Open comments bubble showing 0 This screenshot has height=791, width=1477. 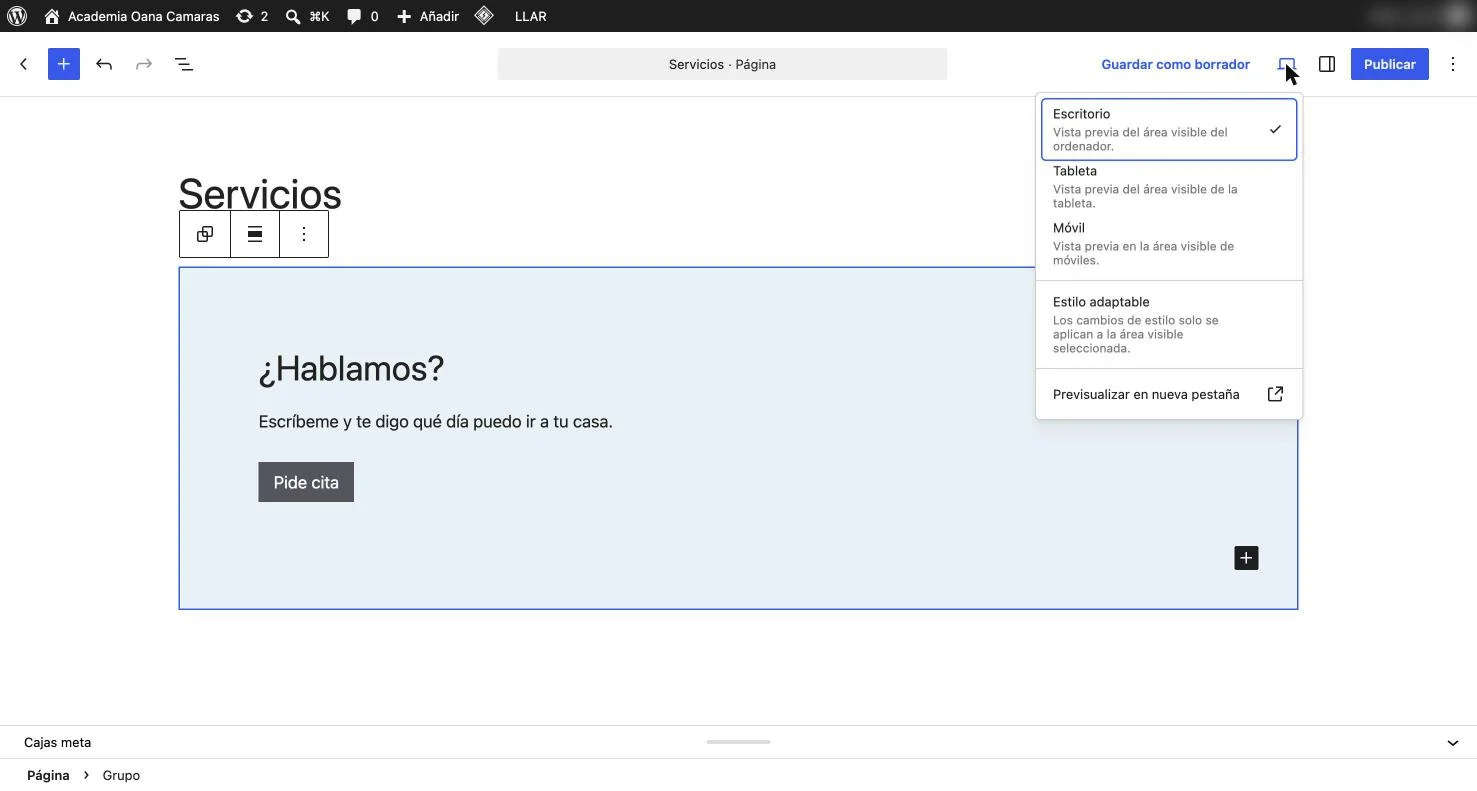pyautogui.click(x=362, y=16)
